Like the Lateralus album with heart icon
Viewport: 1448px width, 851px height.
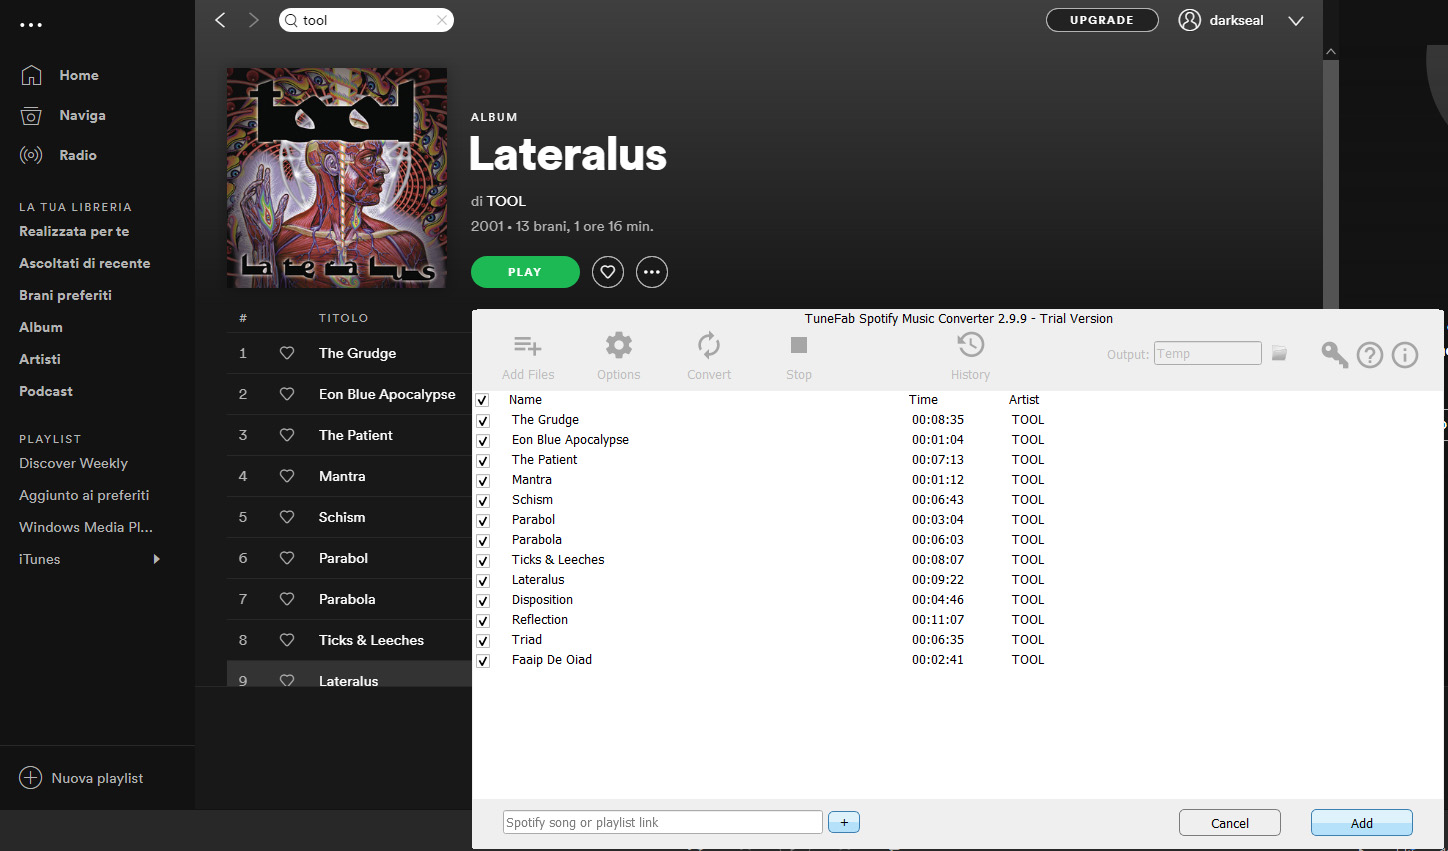(x=608, y=272)
